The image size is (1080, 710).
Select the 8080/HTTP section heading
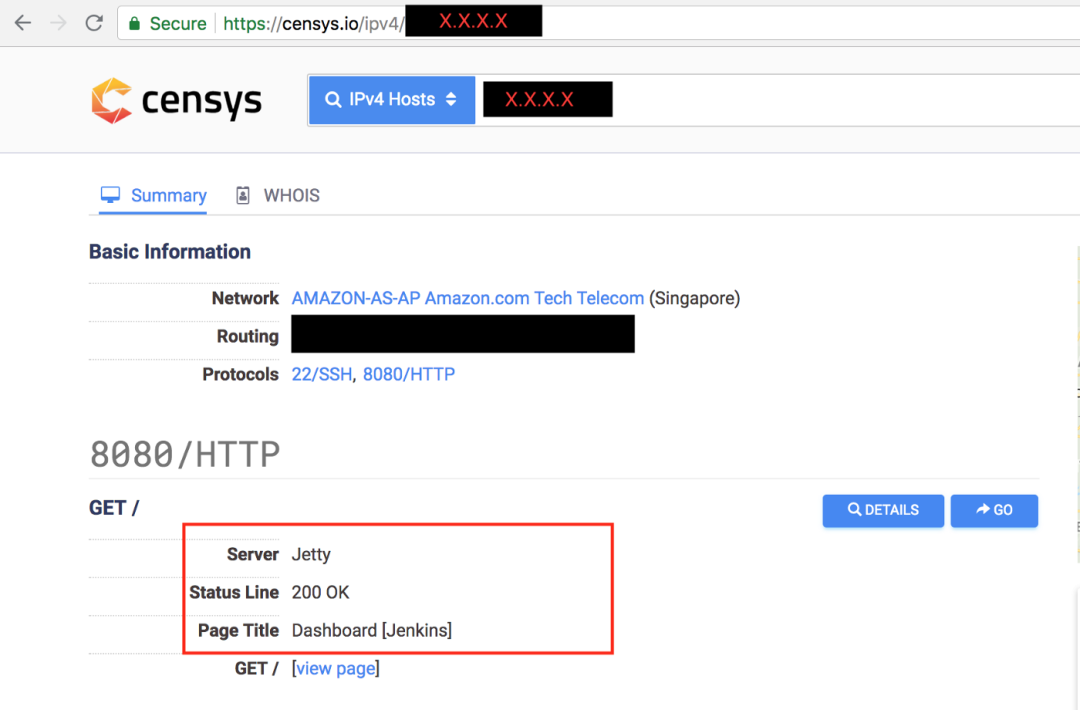[185, 454]
